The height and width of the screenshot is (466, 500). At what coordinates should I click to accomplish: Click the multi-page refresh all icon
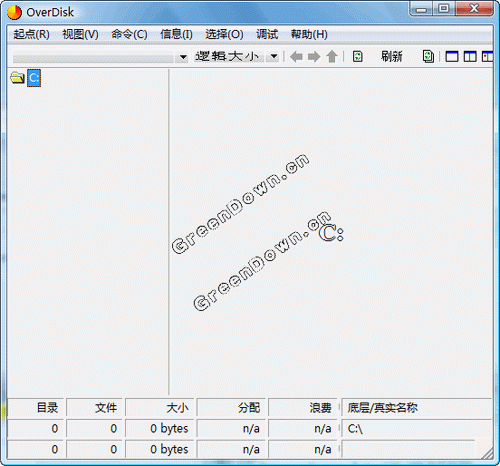[x=428, y=56]
